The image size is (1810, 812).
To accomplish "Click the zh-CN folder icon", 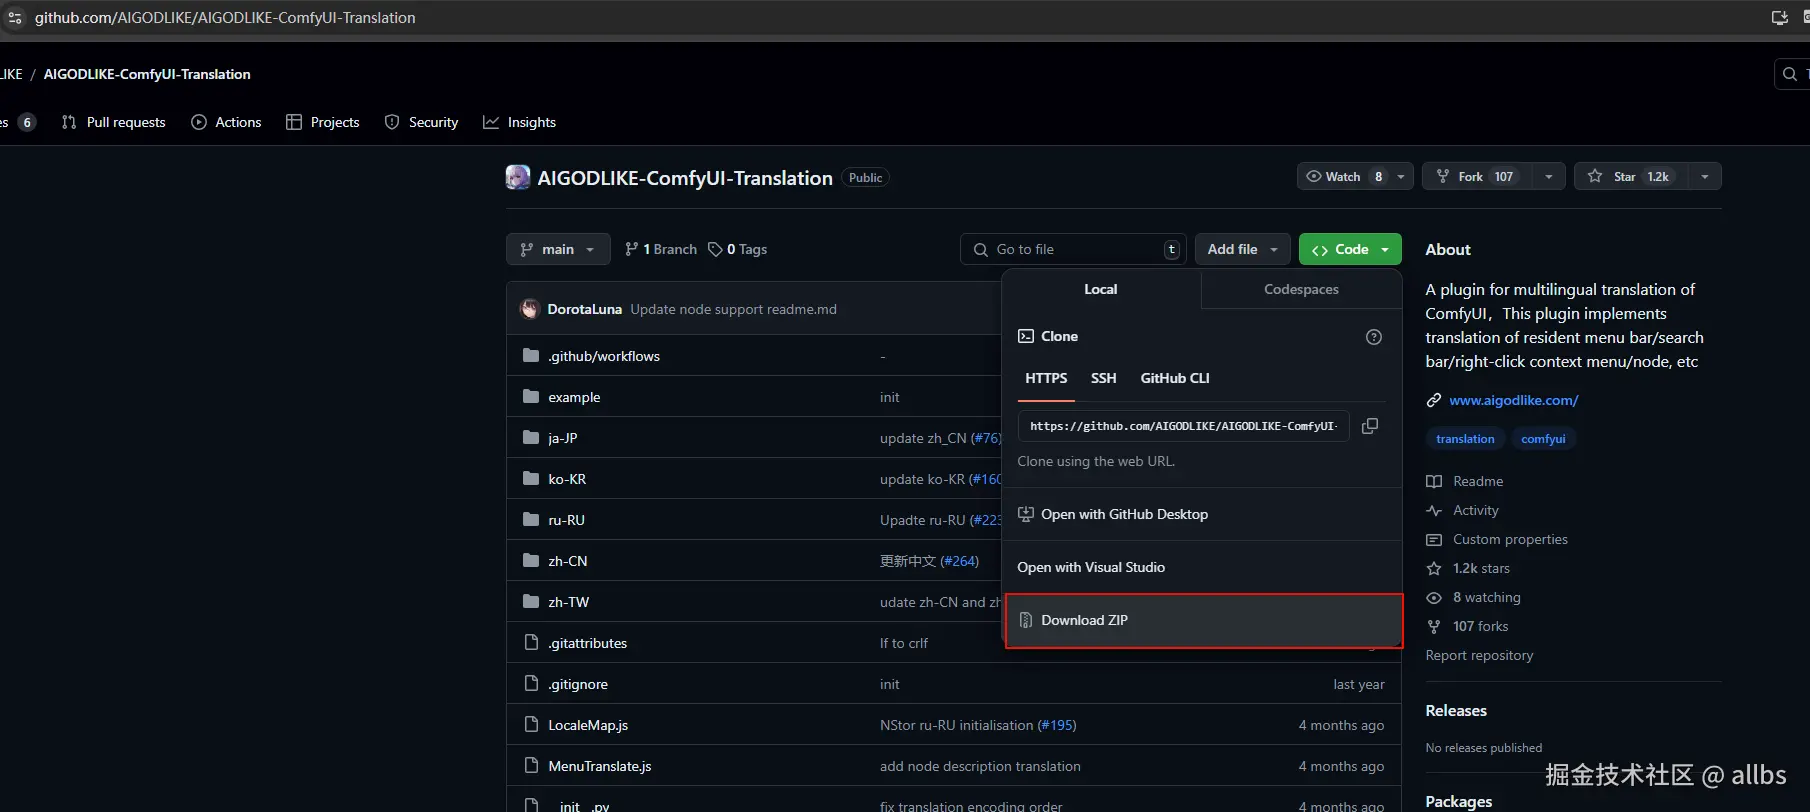I will point(531,561).
